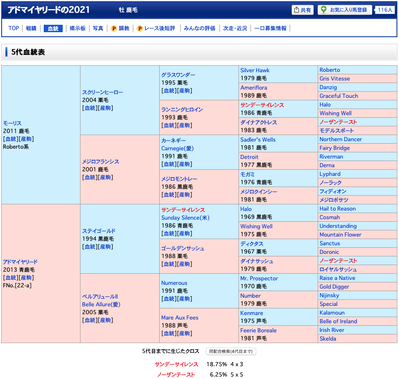Screen dimensions: 399x379
Task: Click メジロクインシー link
Action: (x=259, y=192)
